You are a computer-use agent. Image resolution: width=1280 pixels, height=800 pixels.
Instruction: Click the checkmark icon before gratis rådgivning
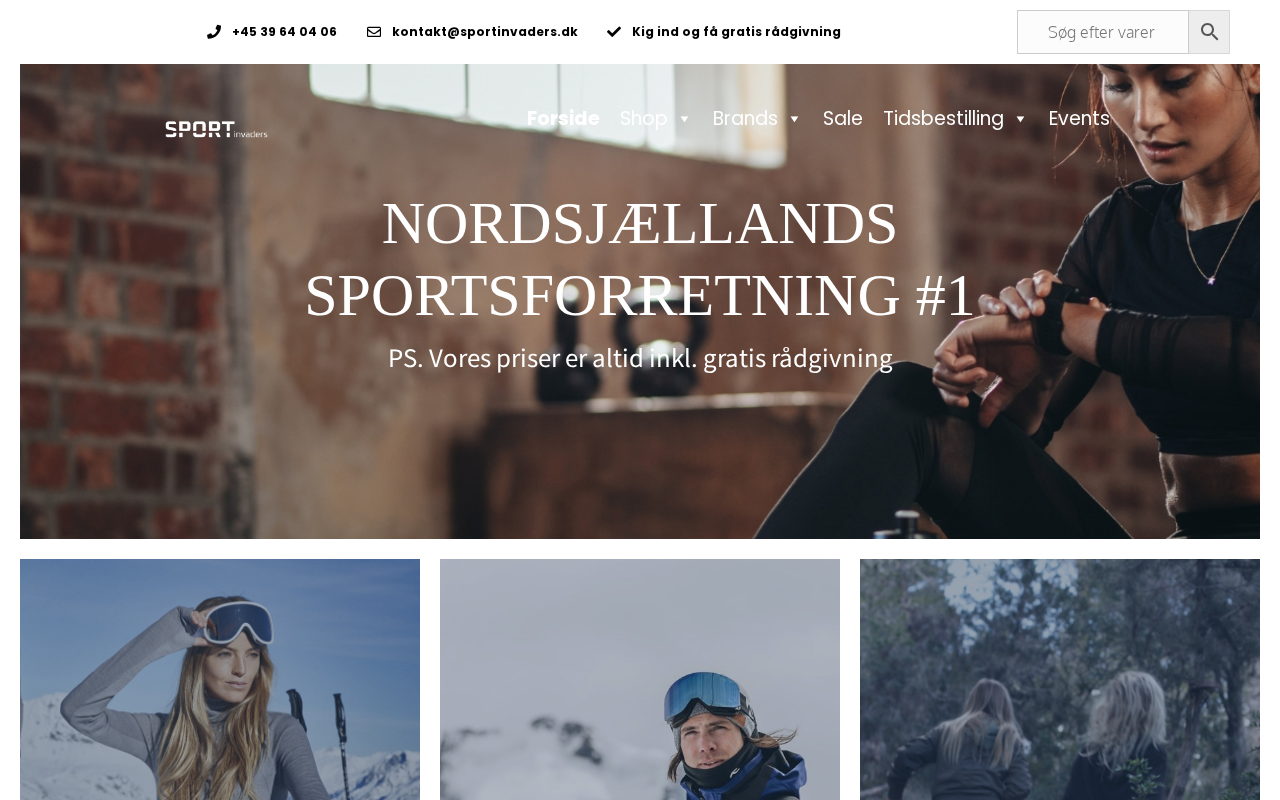pos(614,32)
